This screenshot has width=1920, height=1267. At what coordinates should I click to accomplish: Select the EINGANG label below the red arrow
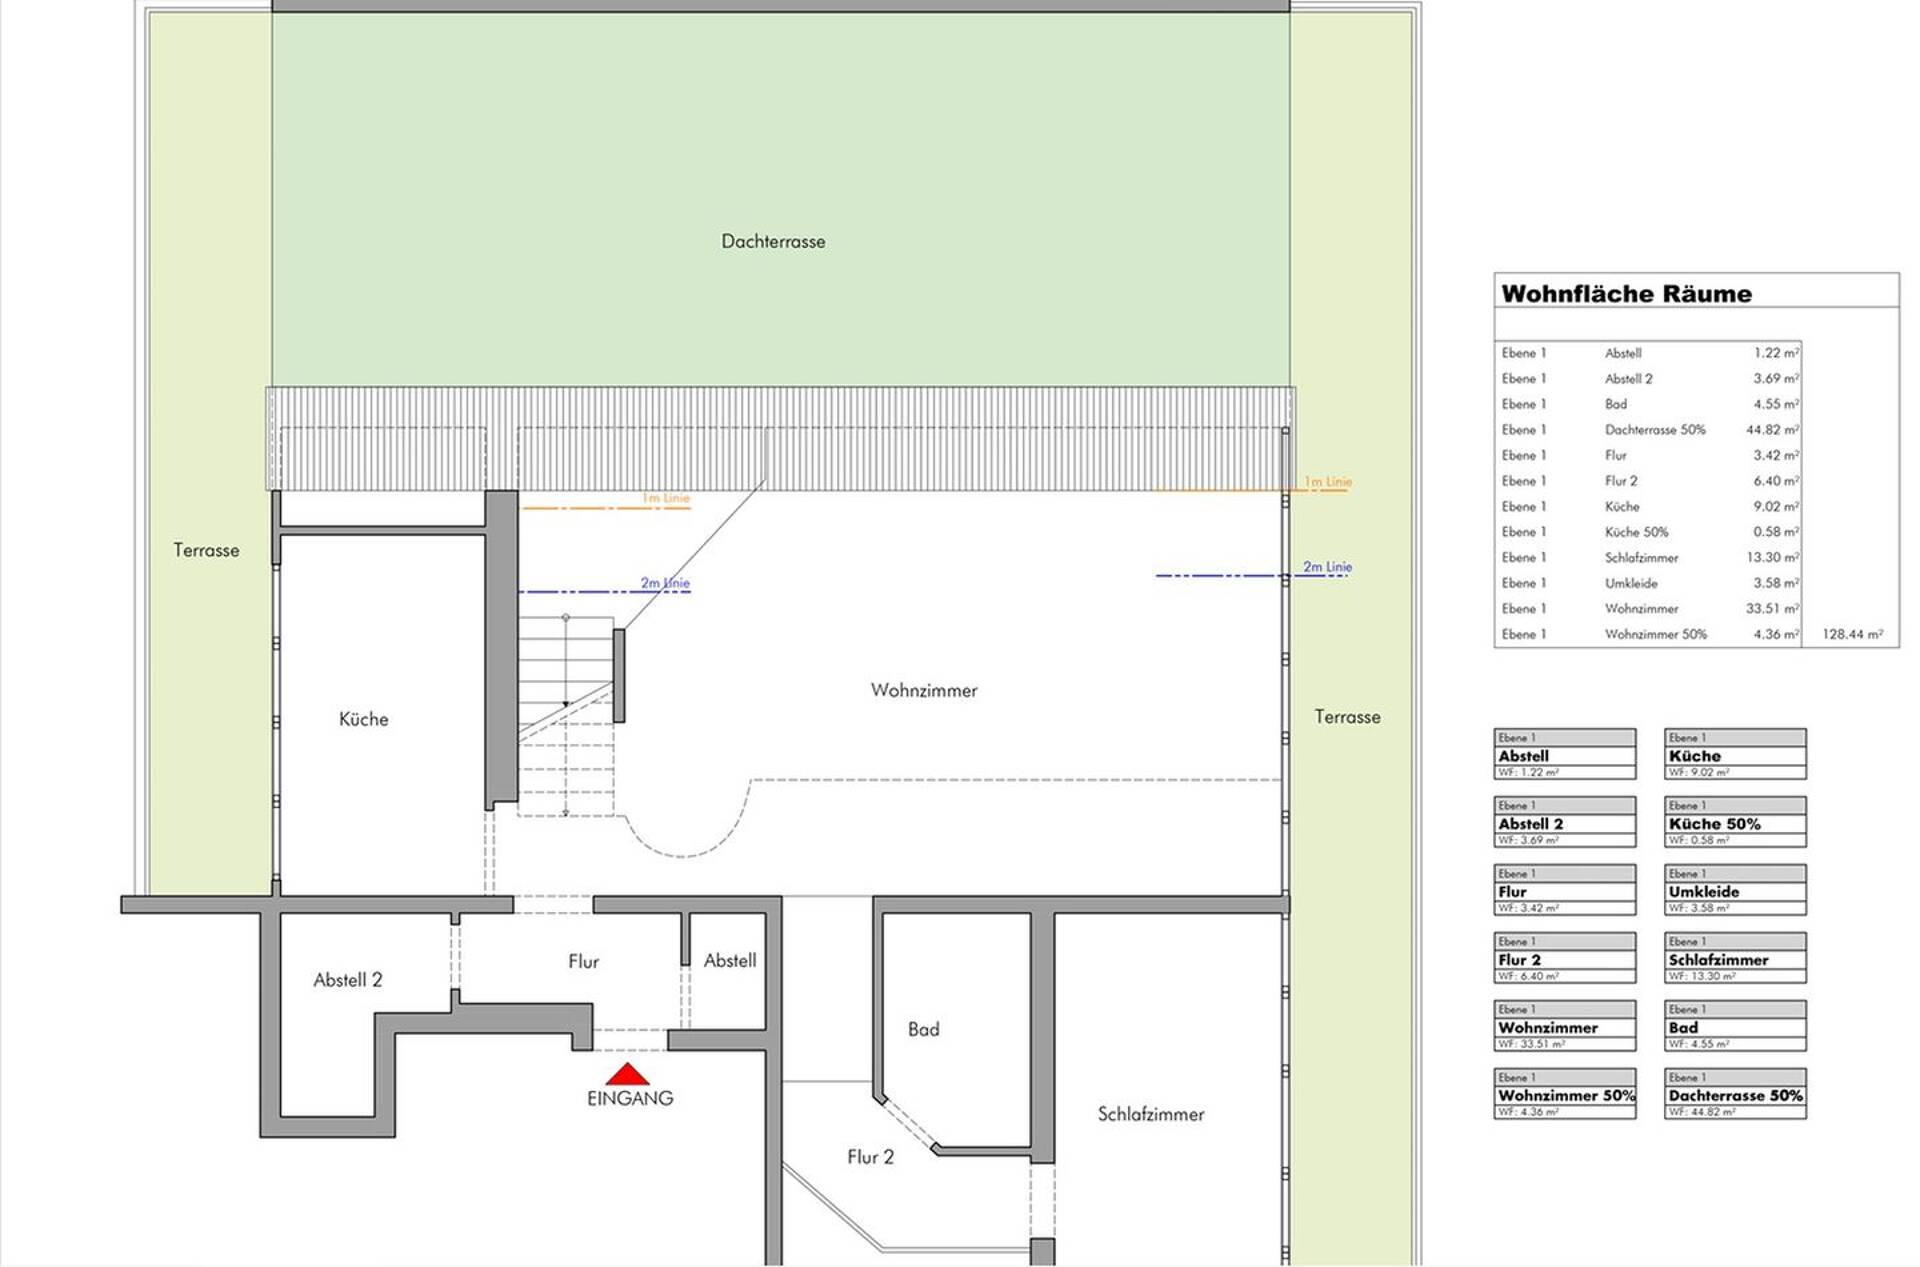tap(630, 1098)
